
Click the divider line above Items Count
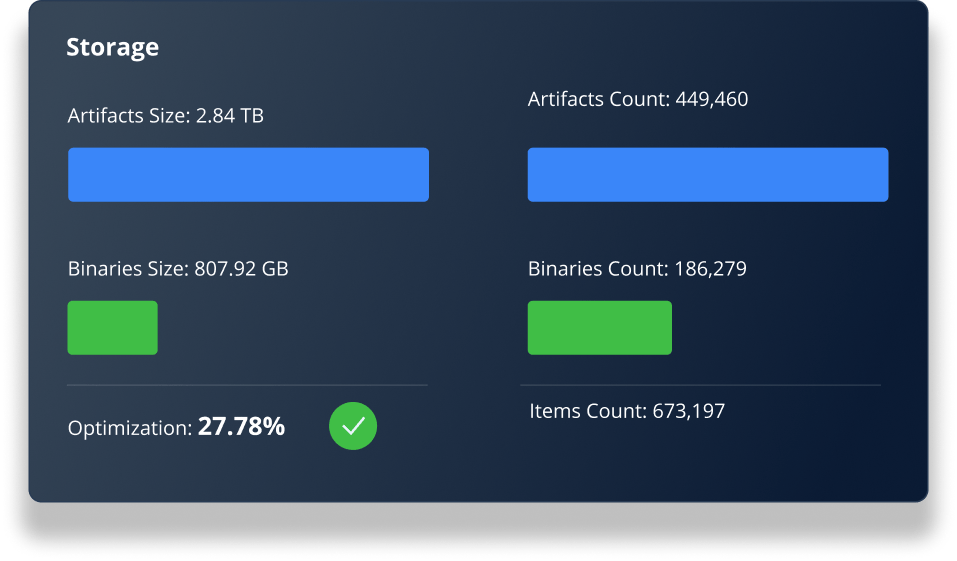[x=700, y=385]
